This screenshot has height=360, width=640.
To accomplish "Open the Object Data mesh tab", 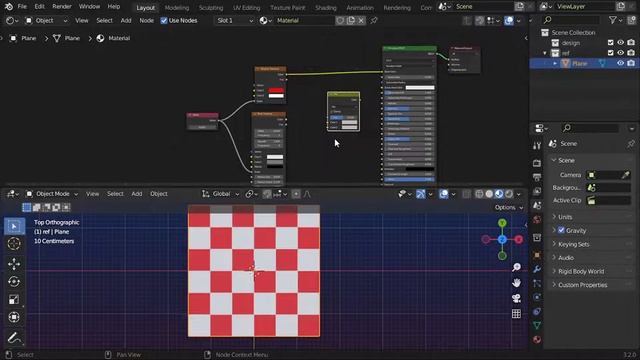I will click(x=537, y=325).
